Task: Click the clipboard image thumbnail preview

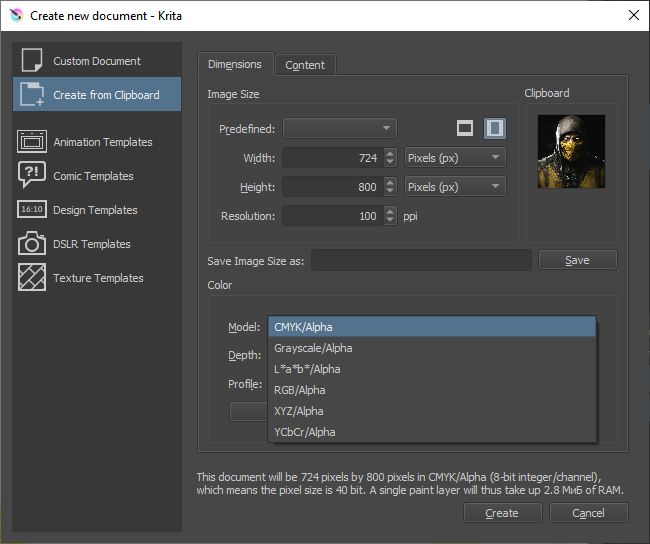Action: coord(571,151)
